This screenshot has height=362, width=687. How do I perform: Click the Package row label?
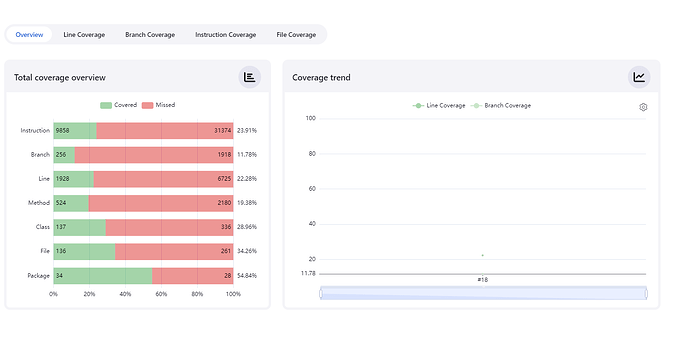pyautogui.click(x=38, y=276)
